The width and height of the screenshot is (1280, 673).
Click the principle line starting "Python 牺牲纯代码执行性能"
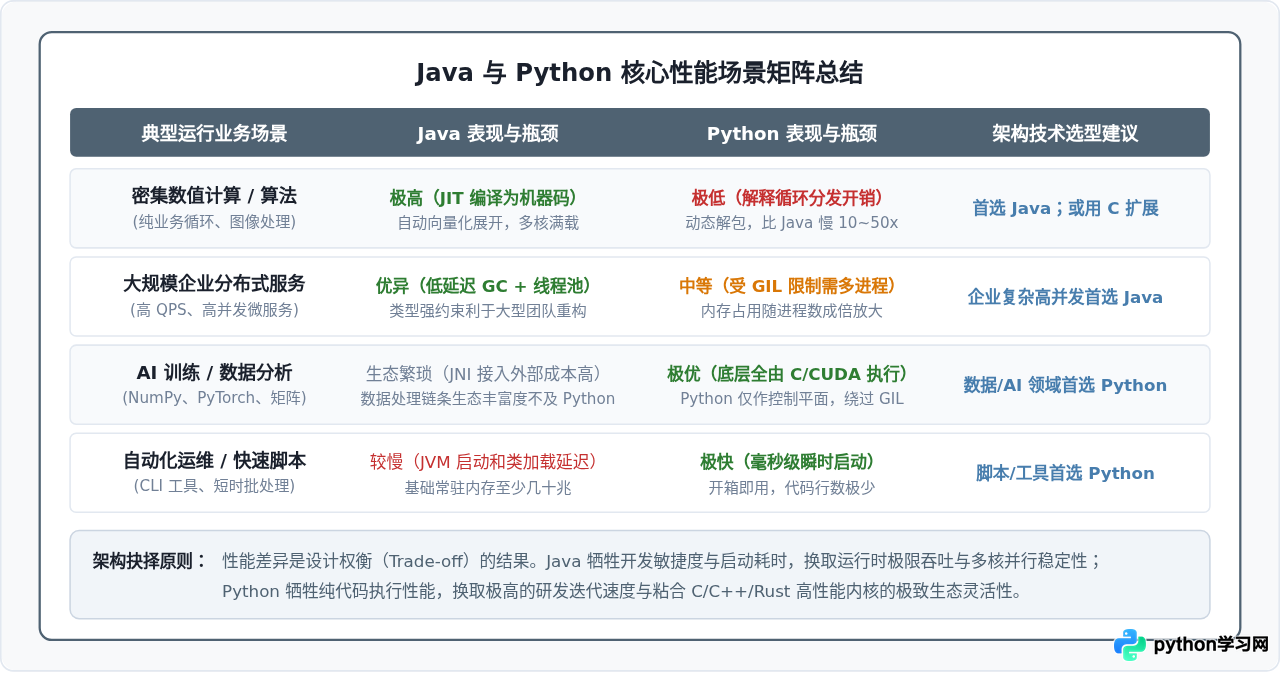coord(625,591)
